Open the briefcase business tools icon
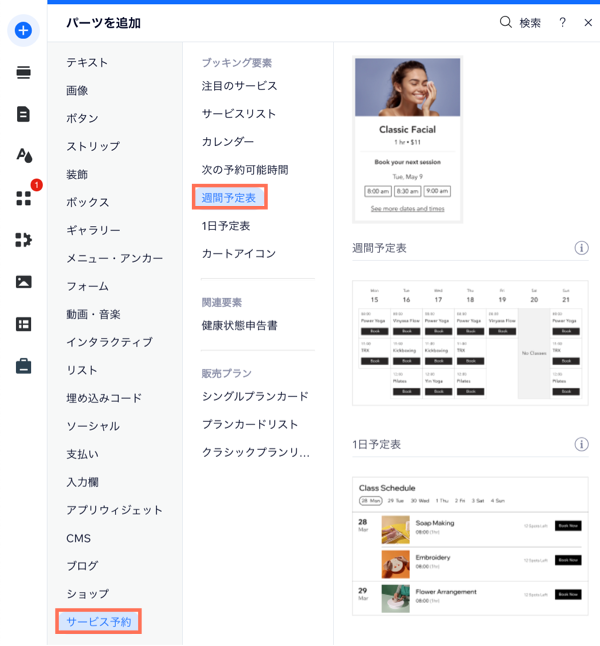The width and height of the screenshot is (600, 646). 23,366
